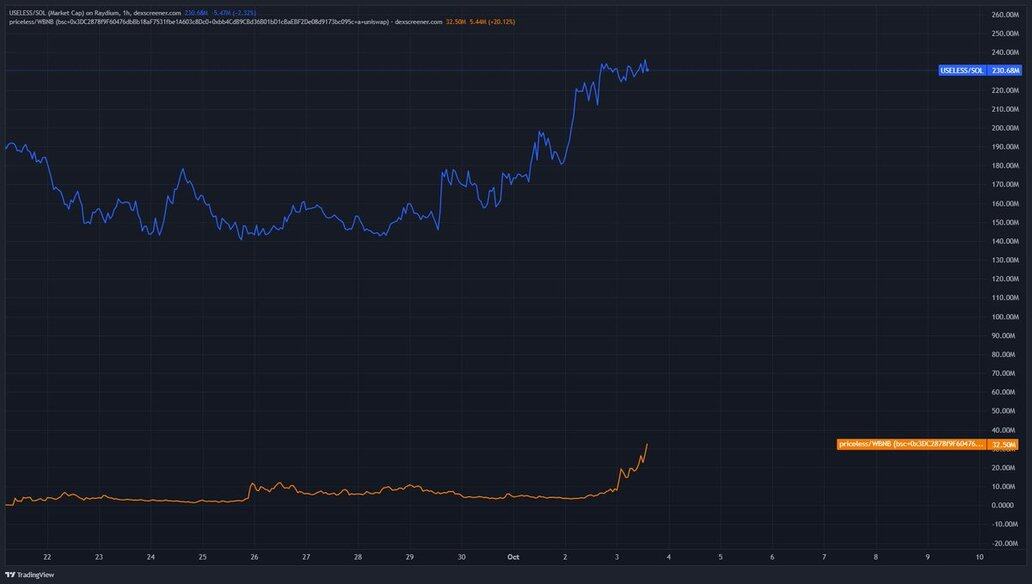Click the Oct label on the time axis
This screenshot has width=1032, height=584.
[513, 556]
